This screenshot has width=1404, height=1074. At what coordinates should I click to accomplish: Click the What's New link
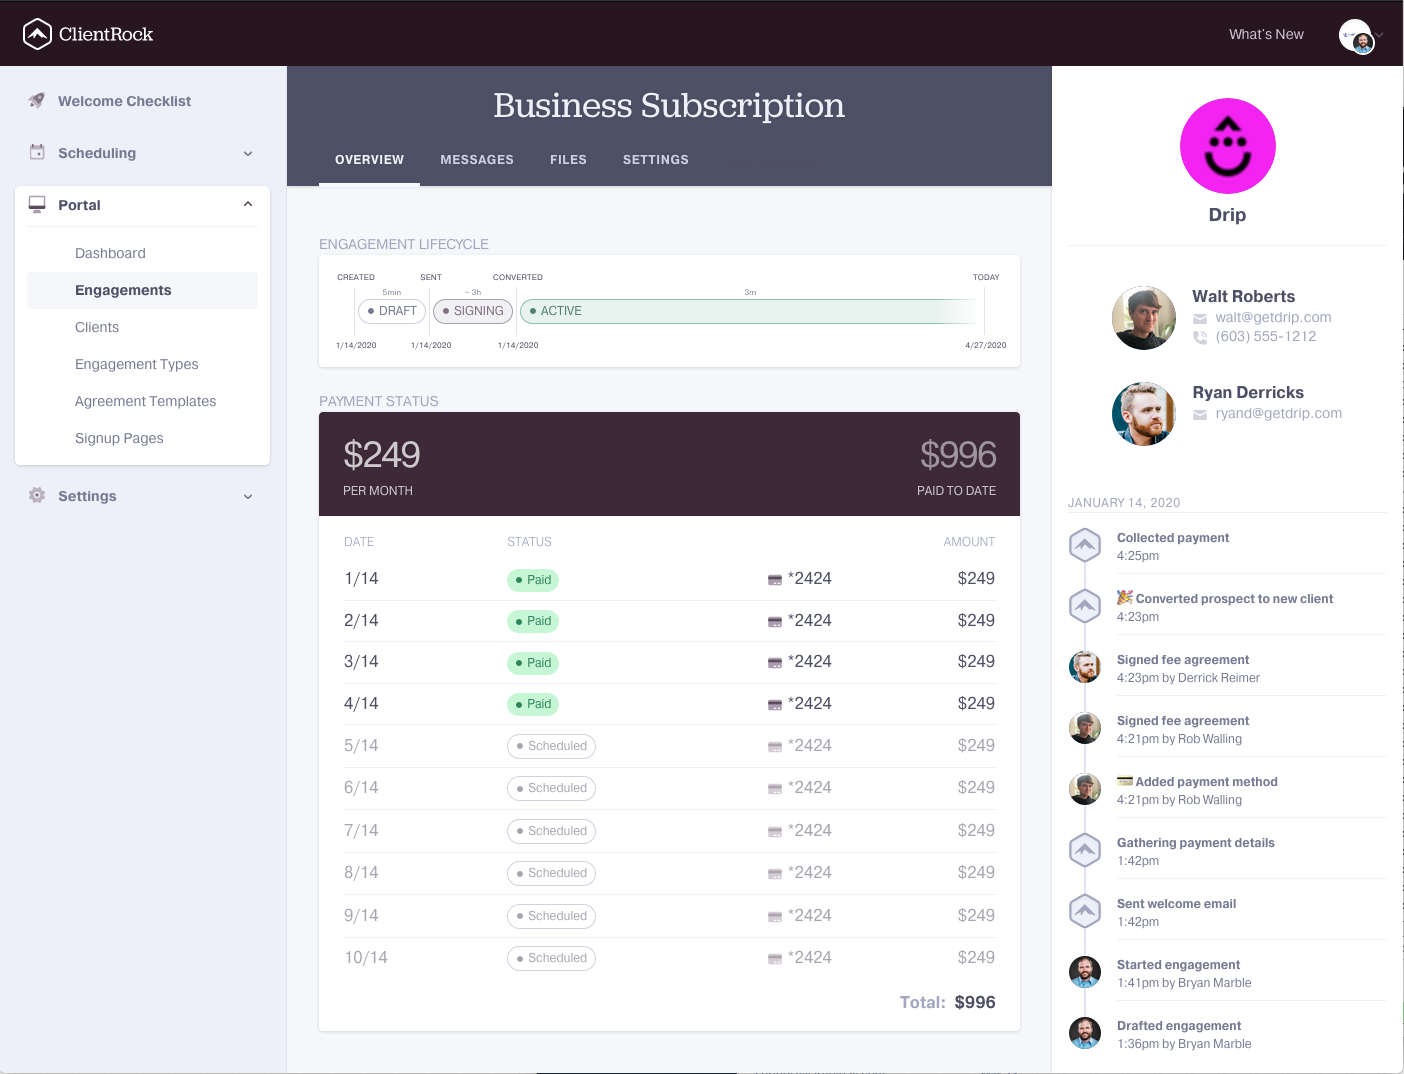pos(1265,34)
